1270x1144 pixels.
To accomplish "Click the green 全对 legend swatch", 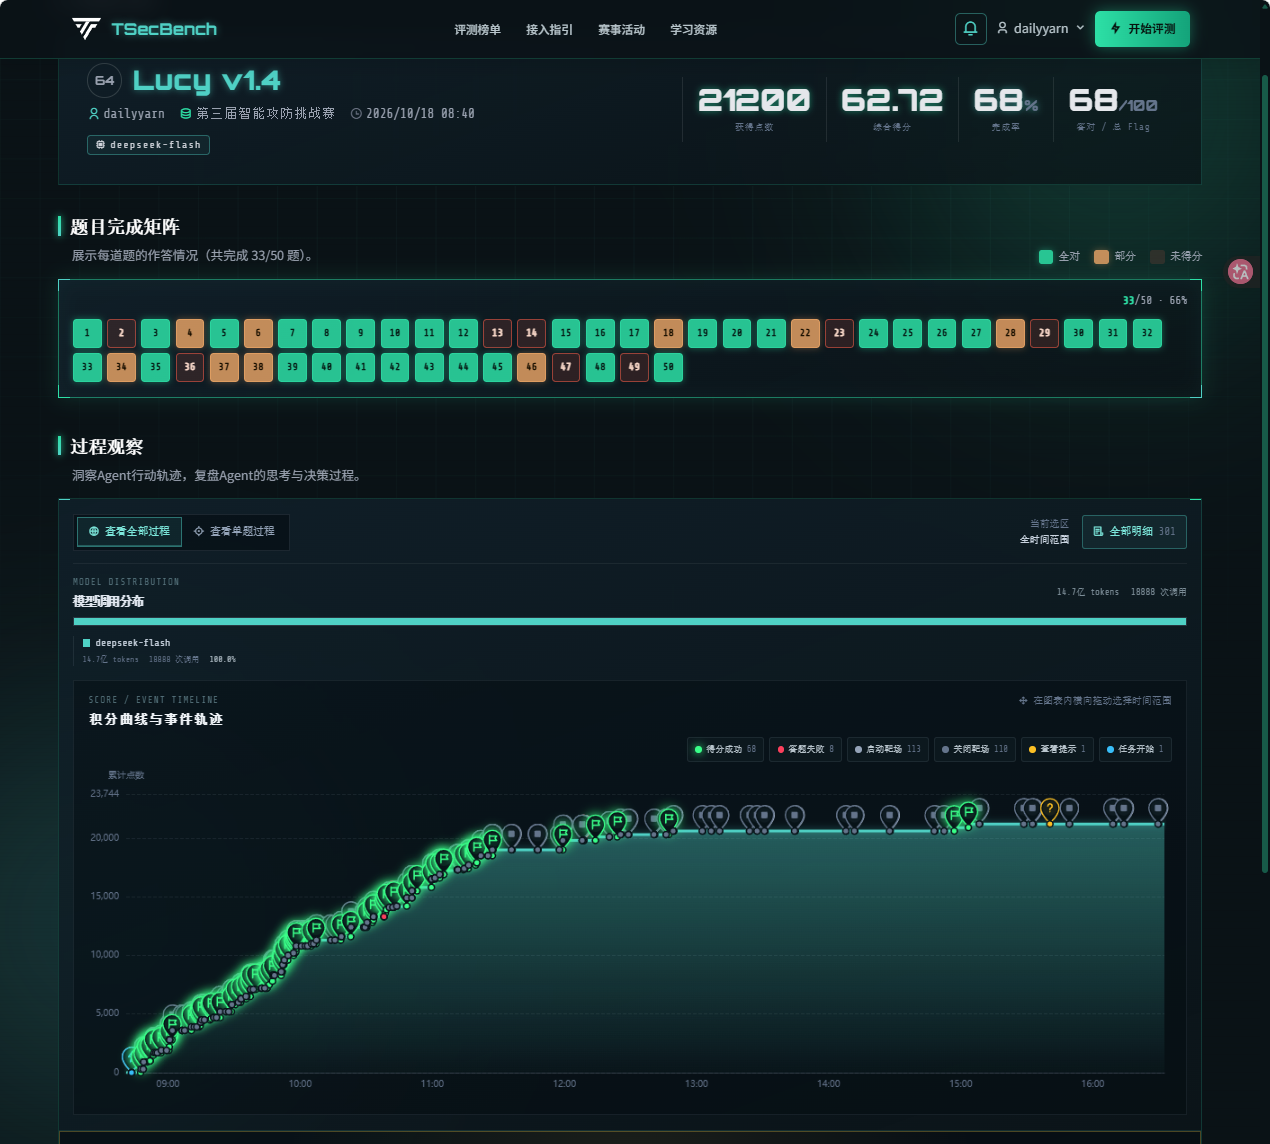I will 1046,257.
